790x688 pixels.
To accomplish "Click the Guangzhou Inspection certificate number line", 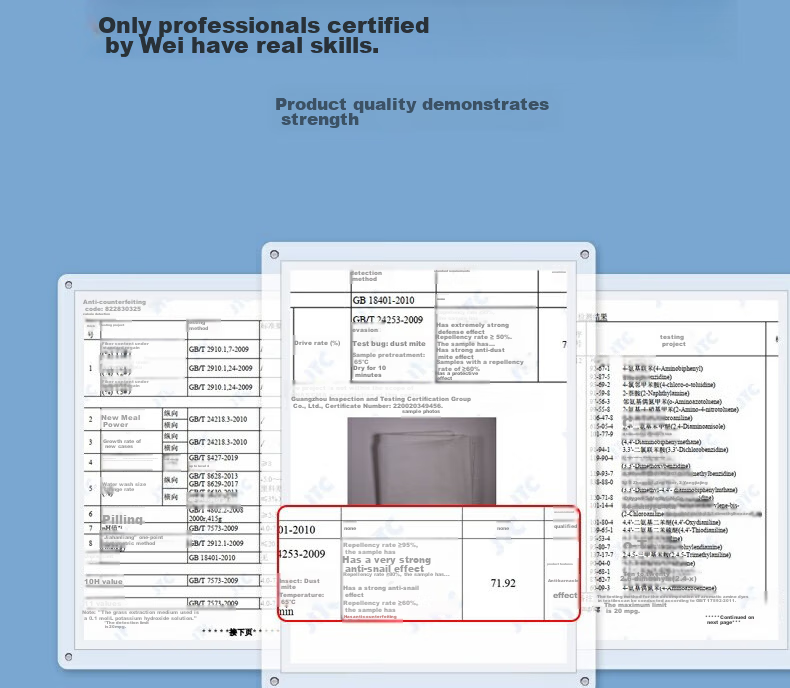I will tap(381, 402).
